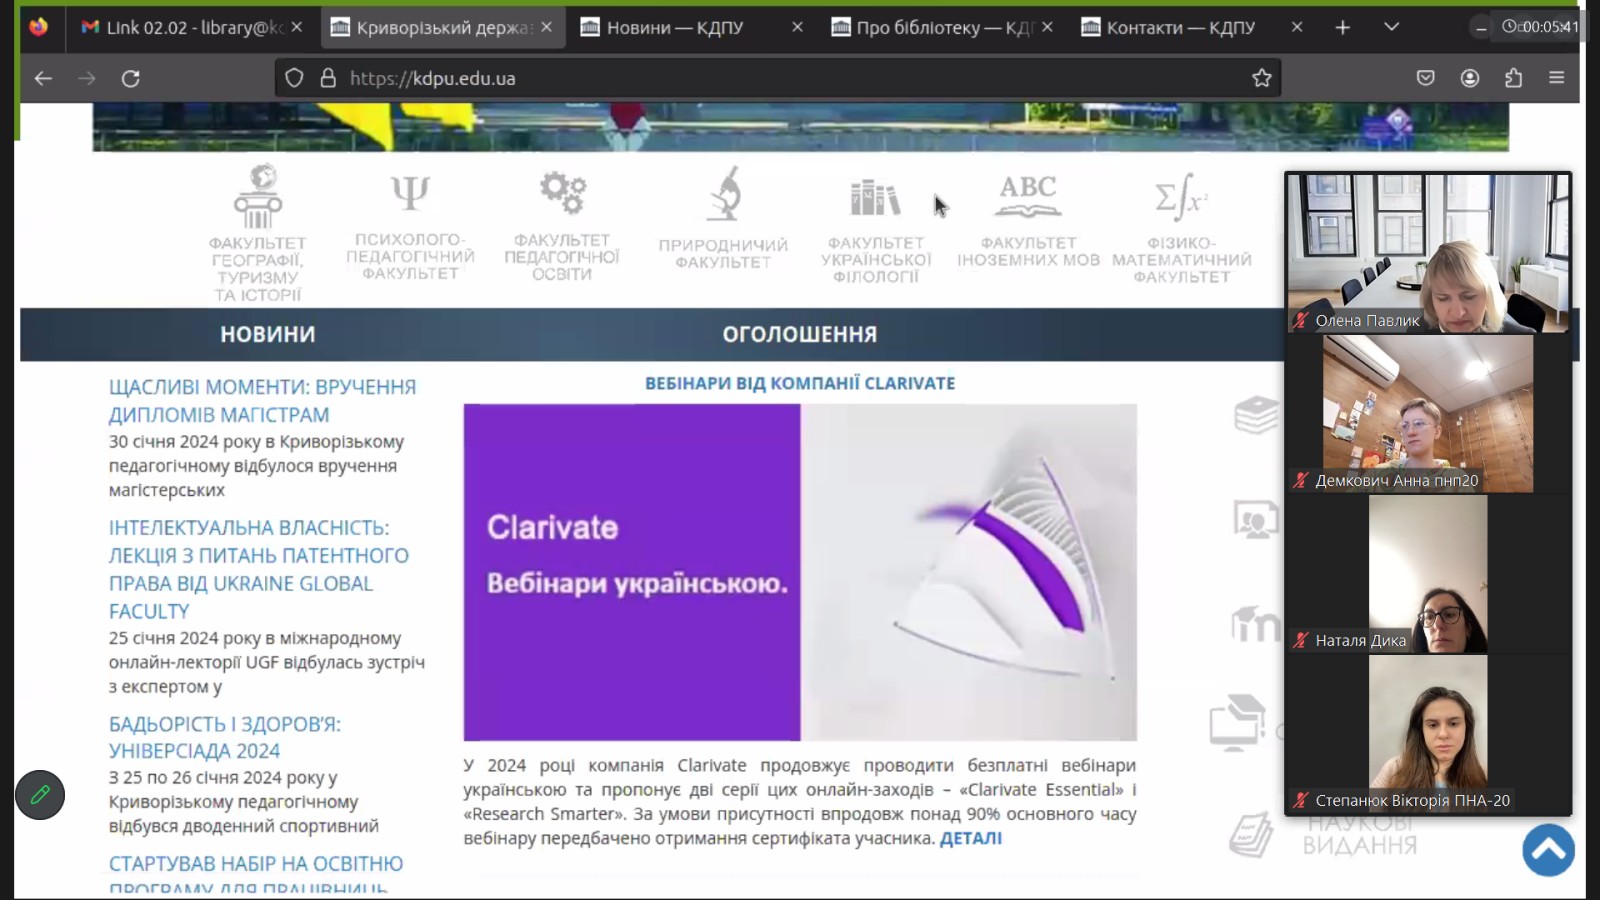
Task: Open Психолого-педагогічний факультет psi icon
Action: click(x=410, y=192)
